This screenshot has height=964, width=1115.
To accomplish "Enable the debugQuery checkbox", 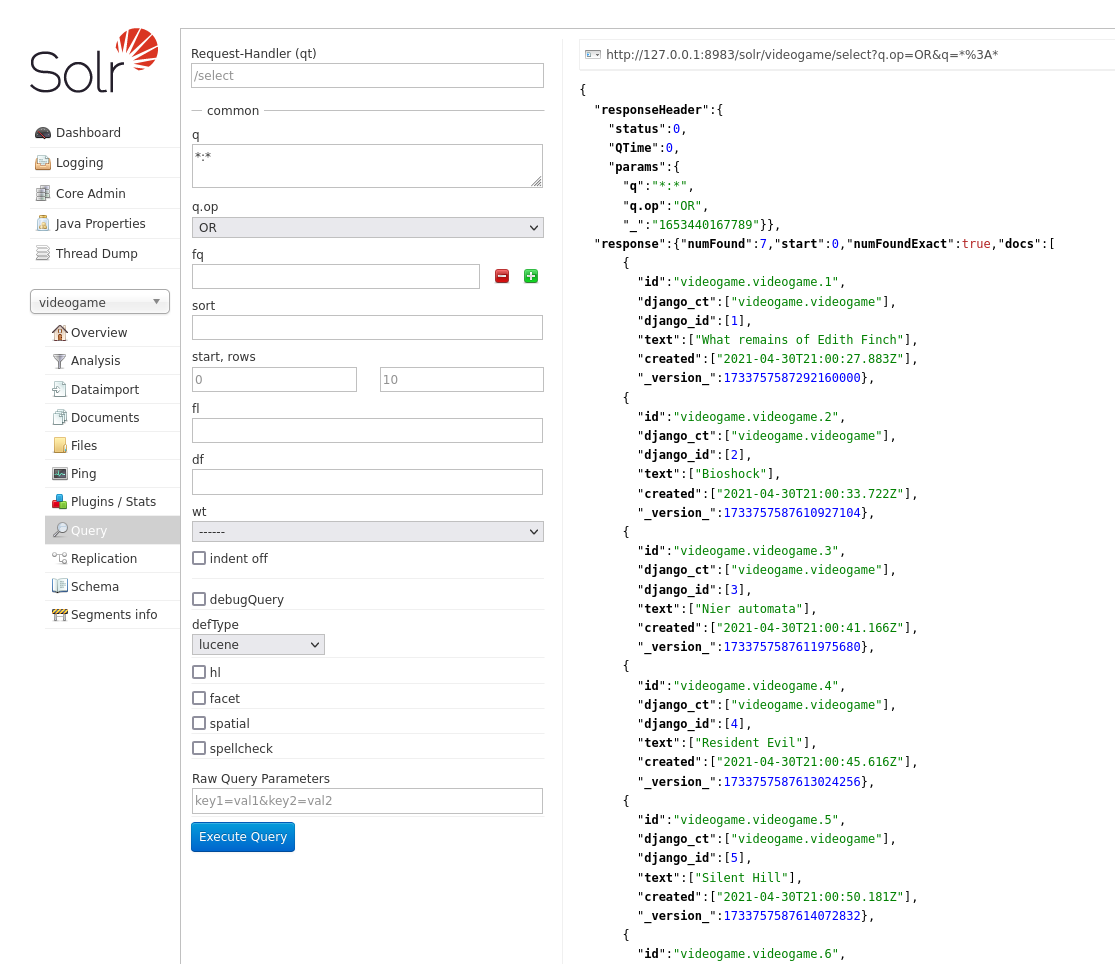I will point(199,599).
